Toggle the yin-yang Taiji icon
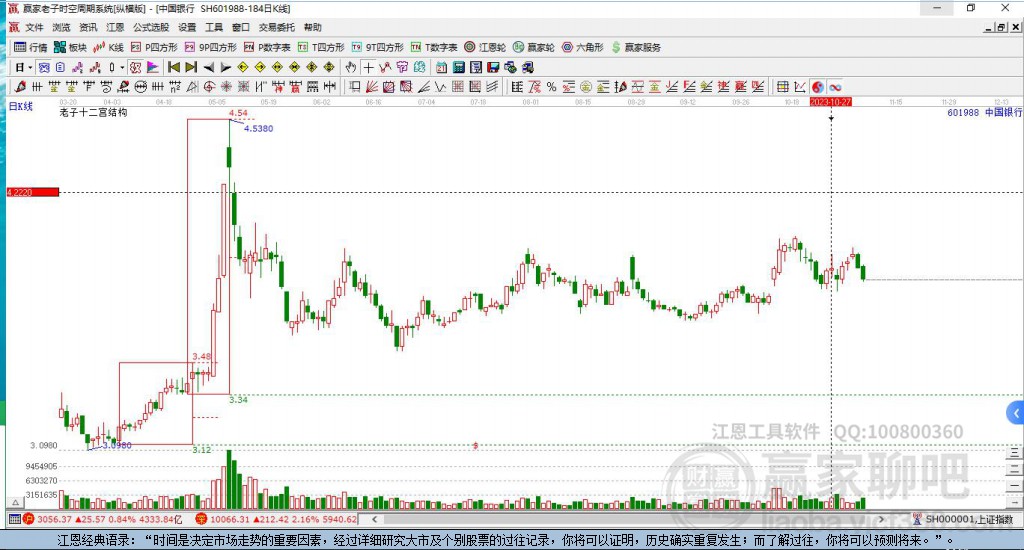1024x550 pixels. [818, 87]
